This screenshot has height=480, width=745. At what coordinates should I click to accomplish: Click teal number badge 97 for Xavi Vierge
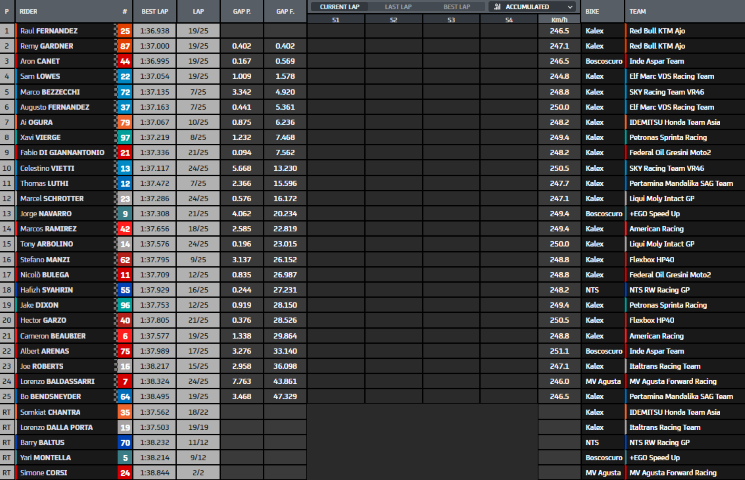click(125, 137)
